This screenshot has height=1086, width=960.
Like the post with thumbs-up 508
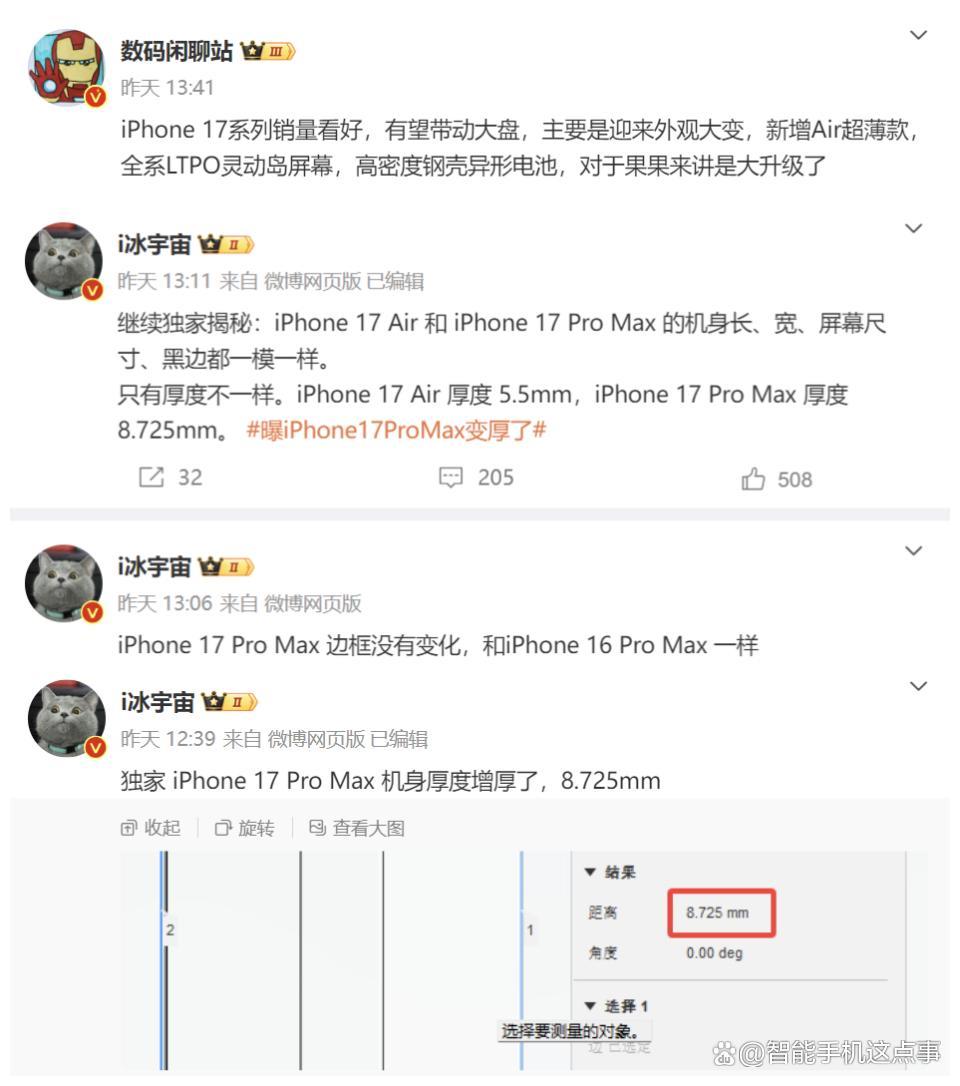tap(753, 479)
